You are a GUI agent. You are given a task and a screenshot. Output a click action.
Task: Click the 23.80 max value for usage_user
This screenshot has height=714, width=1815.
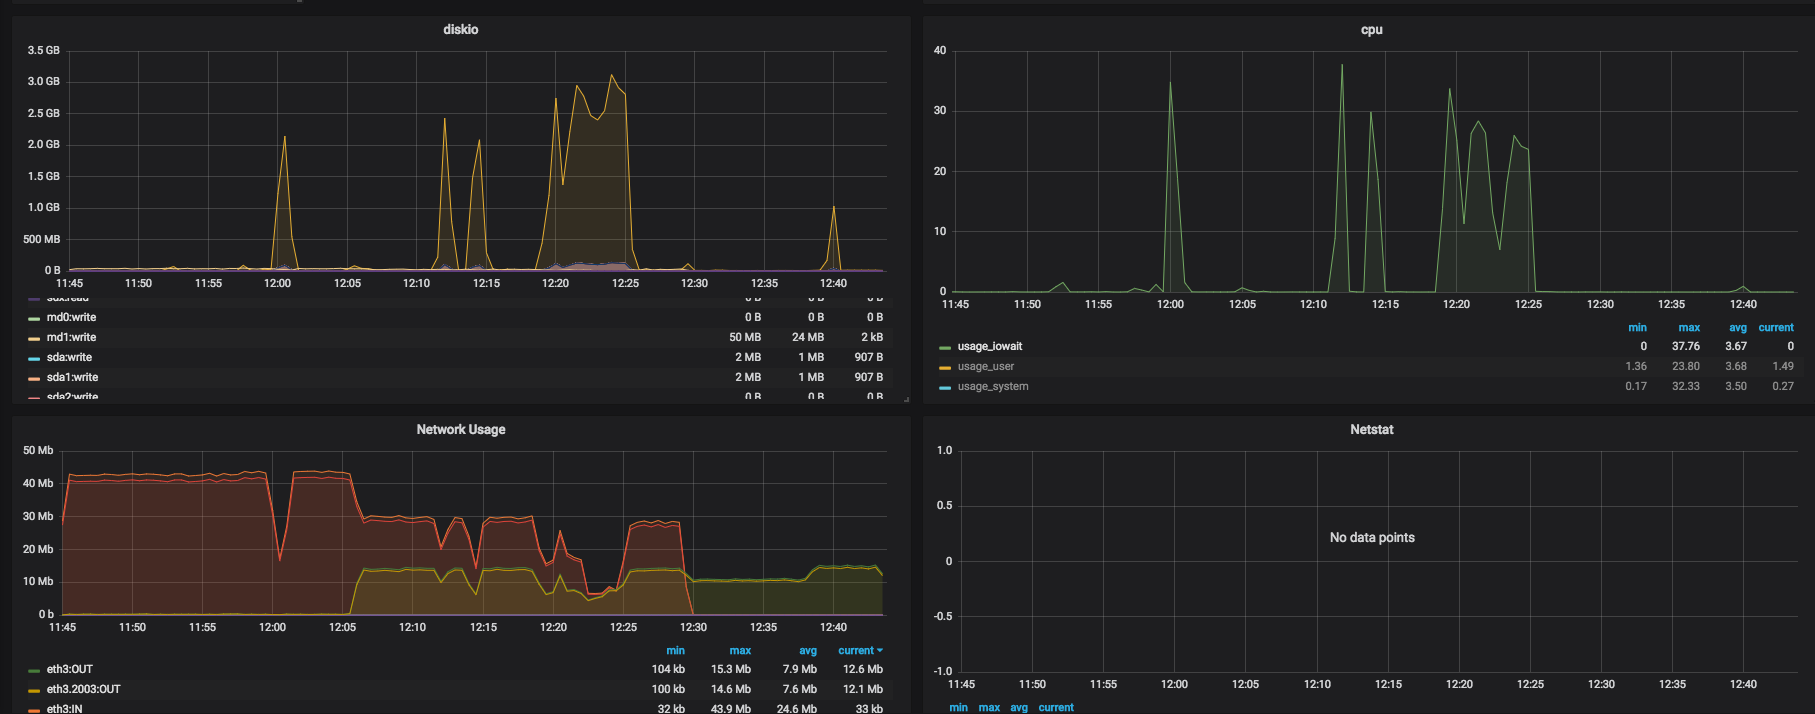tap(1686, 367)
